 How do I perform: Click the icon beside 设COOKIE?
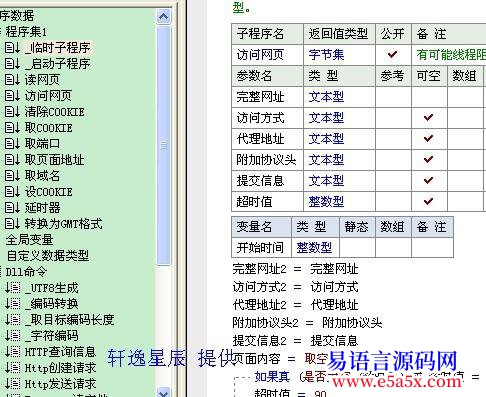click(12, 192)
